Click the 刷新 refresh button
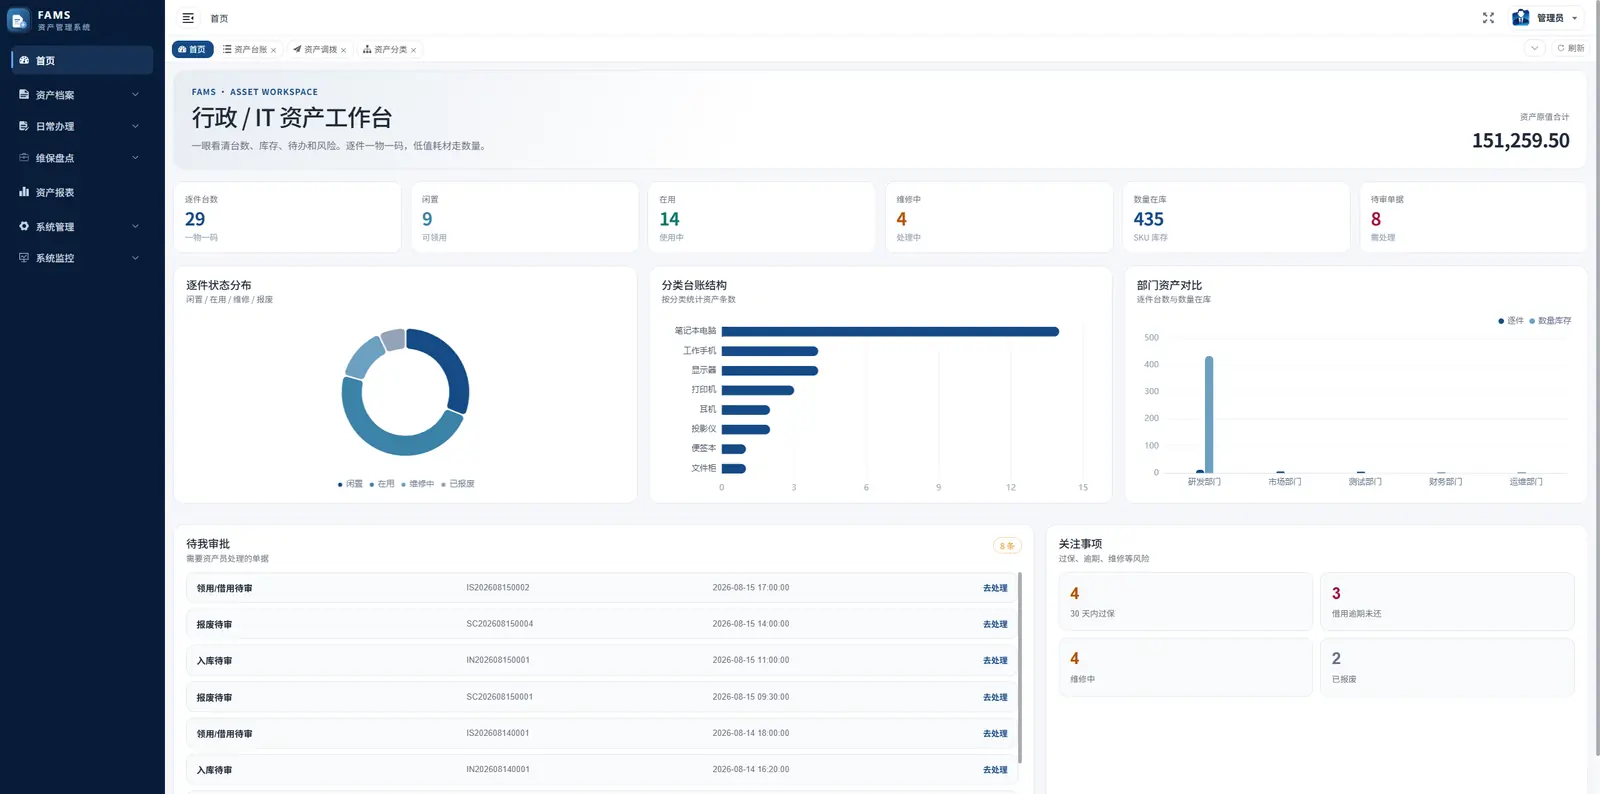This screenshot has width=1600, height=794. (1571, 48)
